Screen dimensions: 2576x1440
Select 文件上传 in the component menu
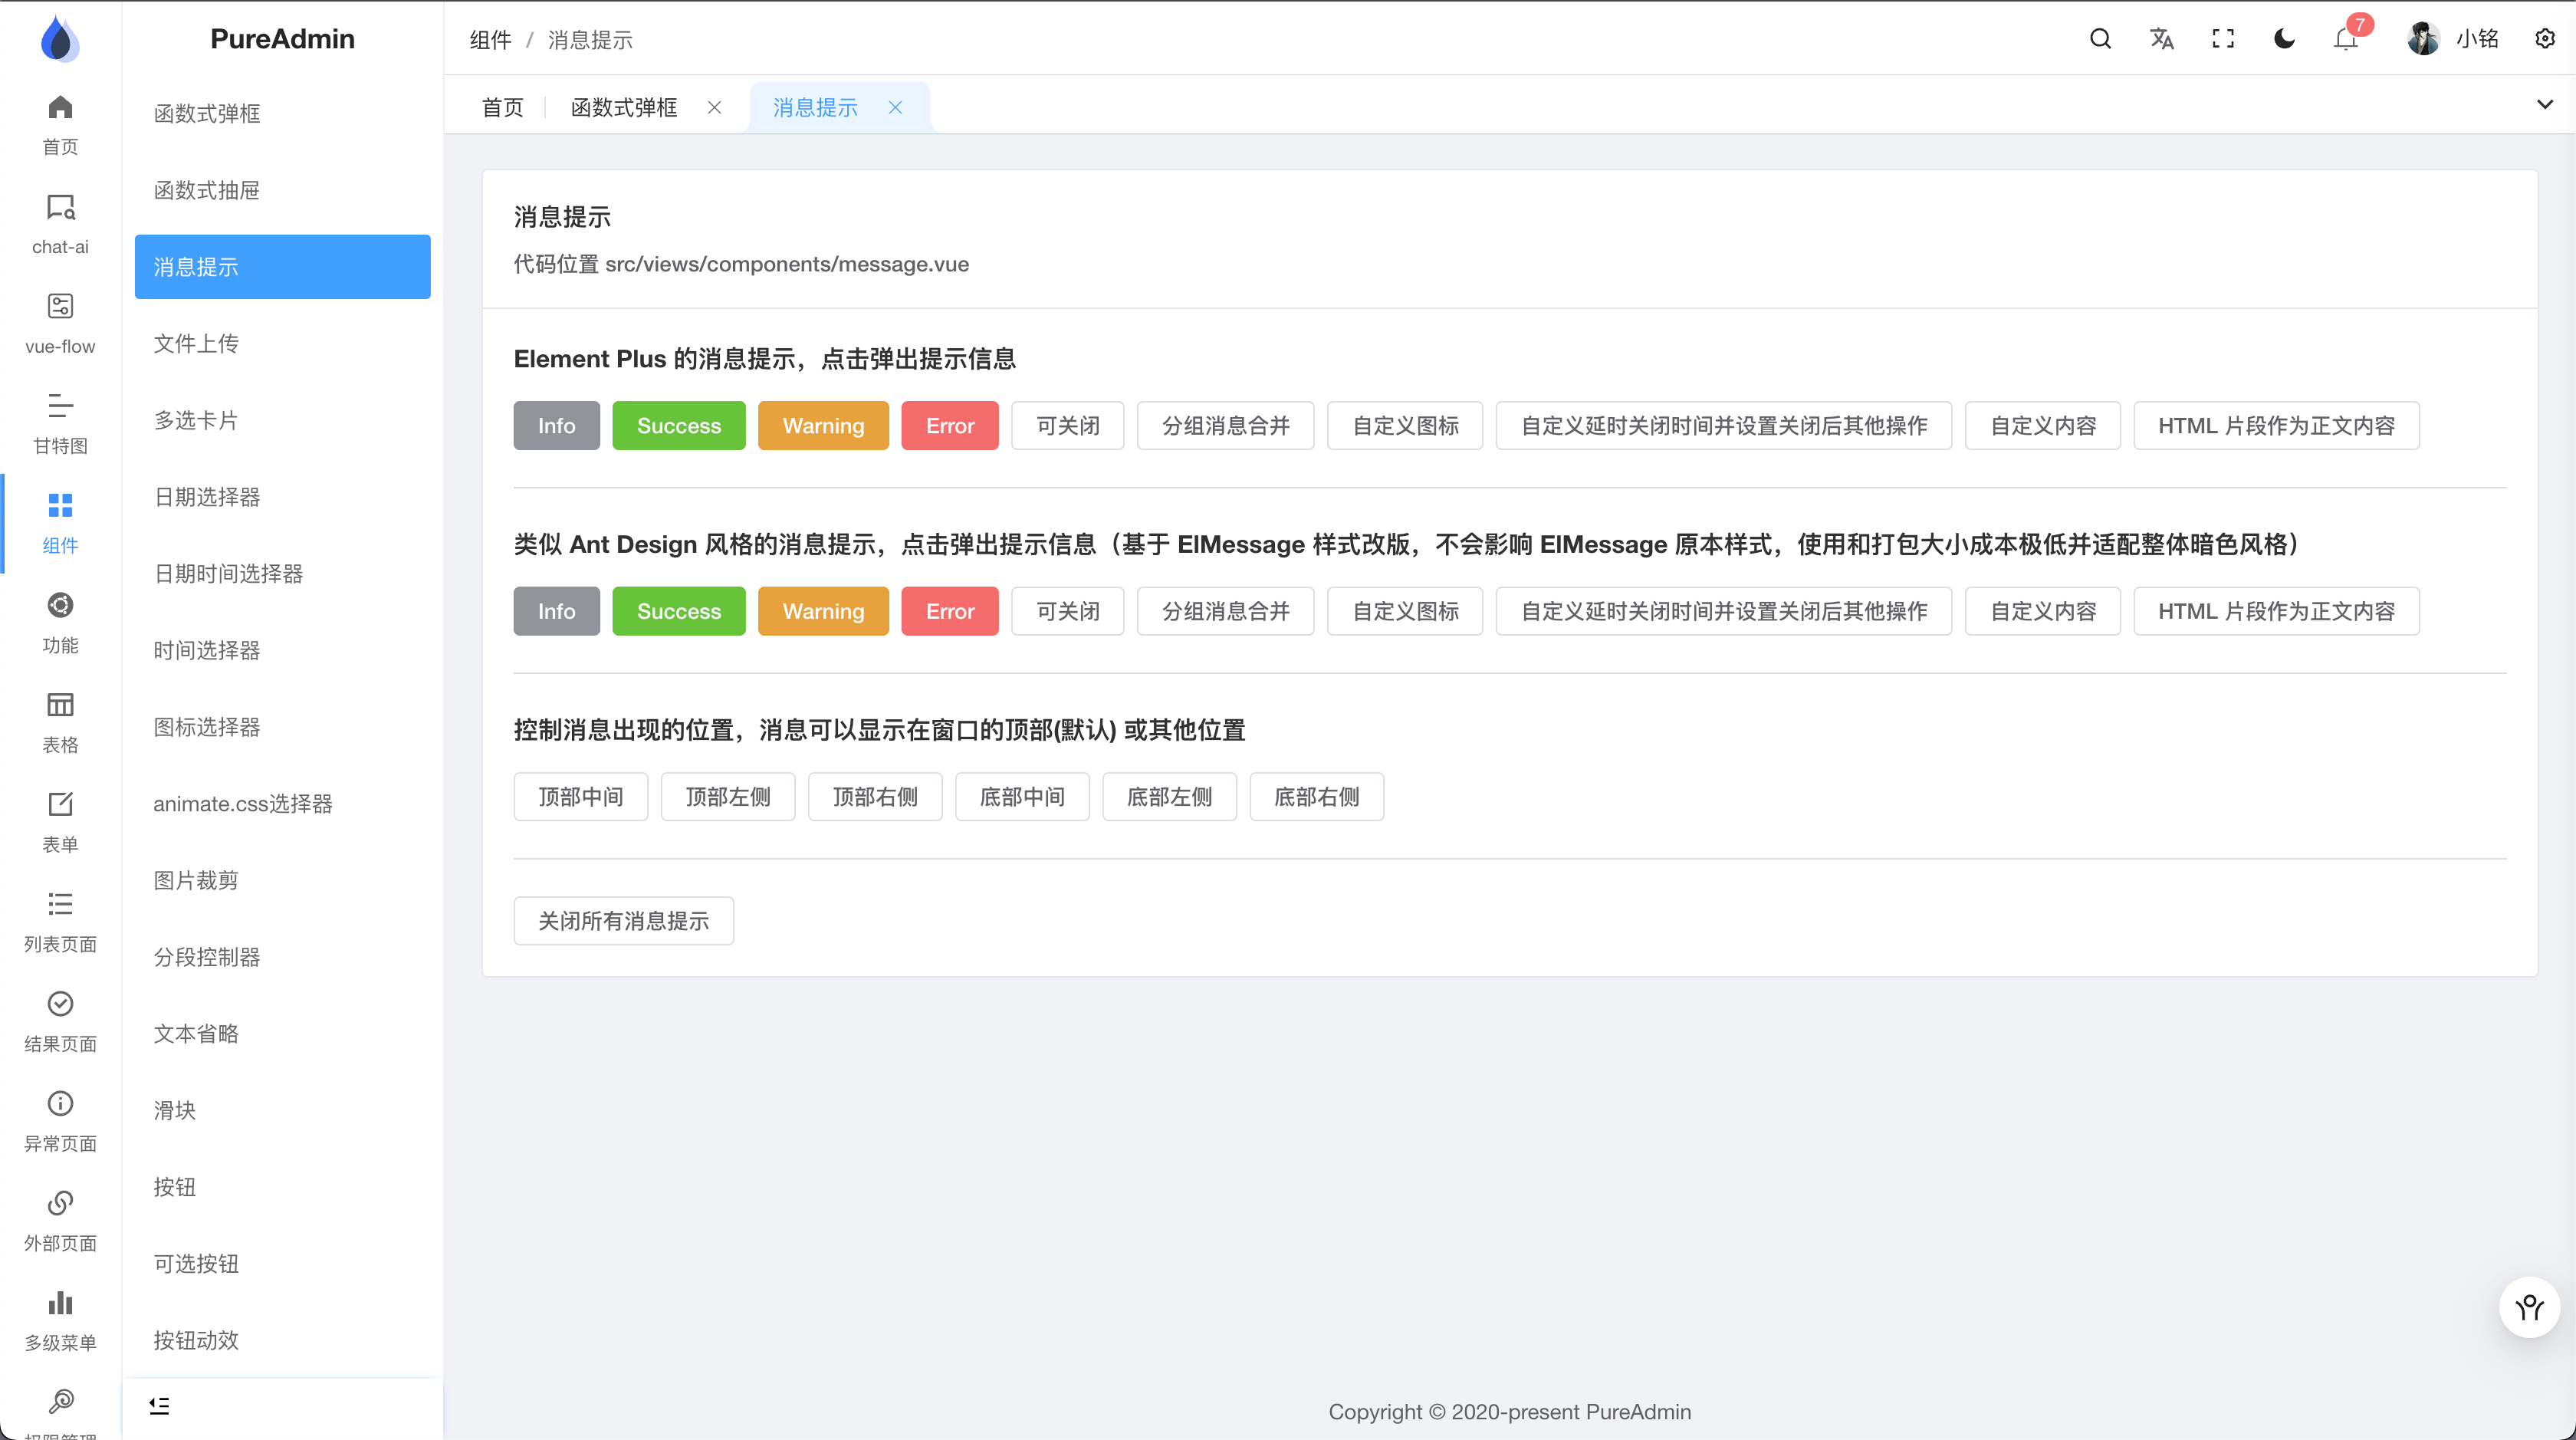click(x=196, y=343)
